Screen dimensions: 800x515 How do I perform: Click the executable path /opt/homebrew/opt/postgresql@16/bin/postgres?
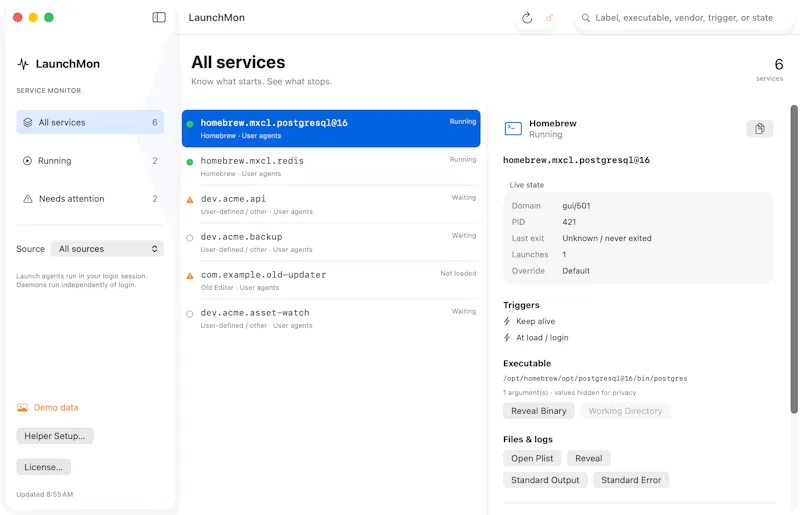point(595,379)
